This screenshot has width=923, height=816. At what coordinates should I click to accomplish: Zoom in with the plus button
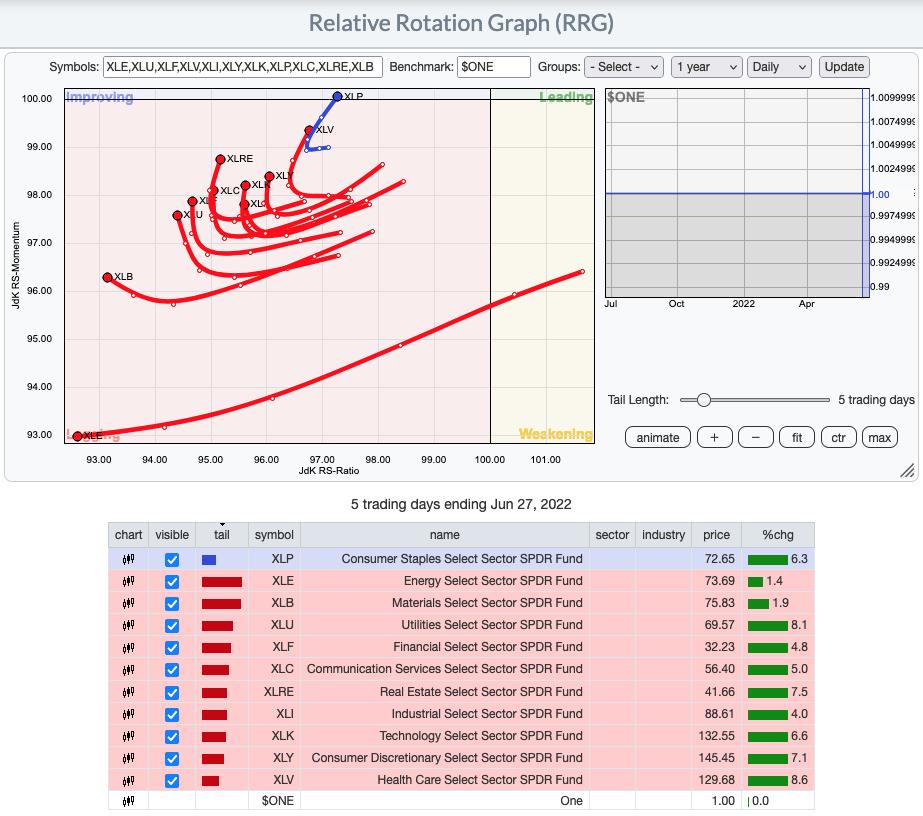tap(715, 437)
